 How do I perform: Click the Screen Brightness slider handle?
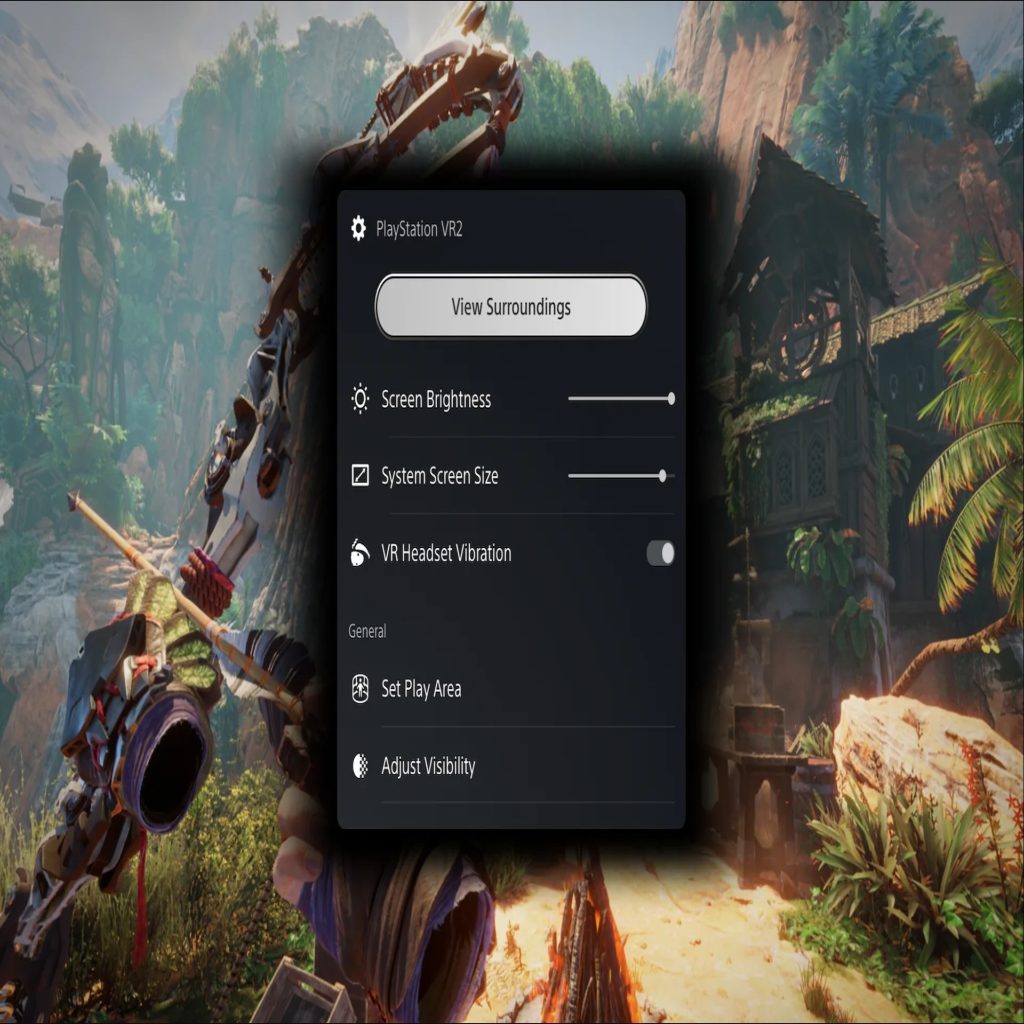click(671, 399)
